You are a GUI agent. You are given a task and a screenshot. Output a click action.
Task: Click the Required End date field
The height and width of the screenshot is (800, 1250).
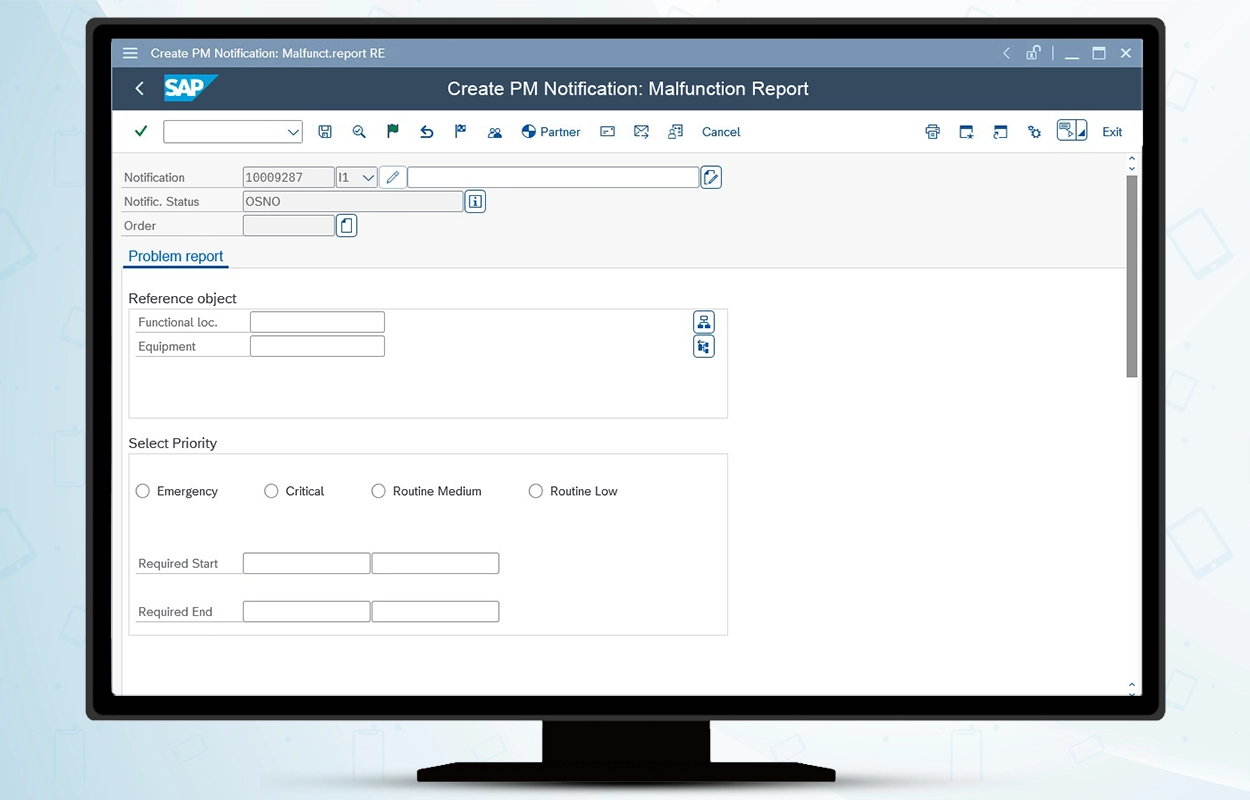point(306,611)
